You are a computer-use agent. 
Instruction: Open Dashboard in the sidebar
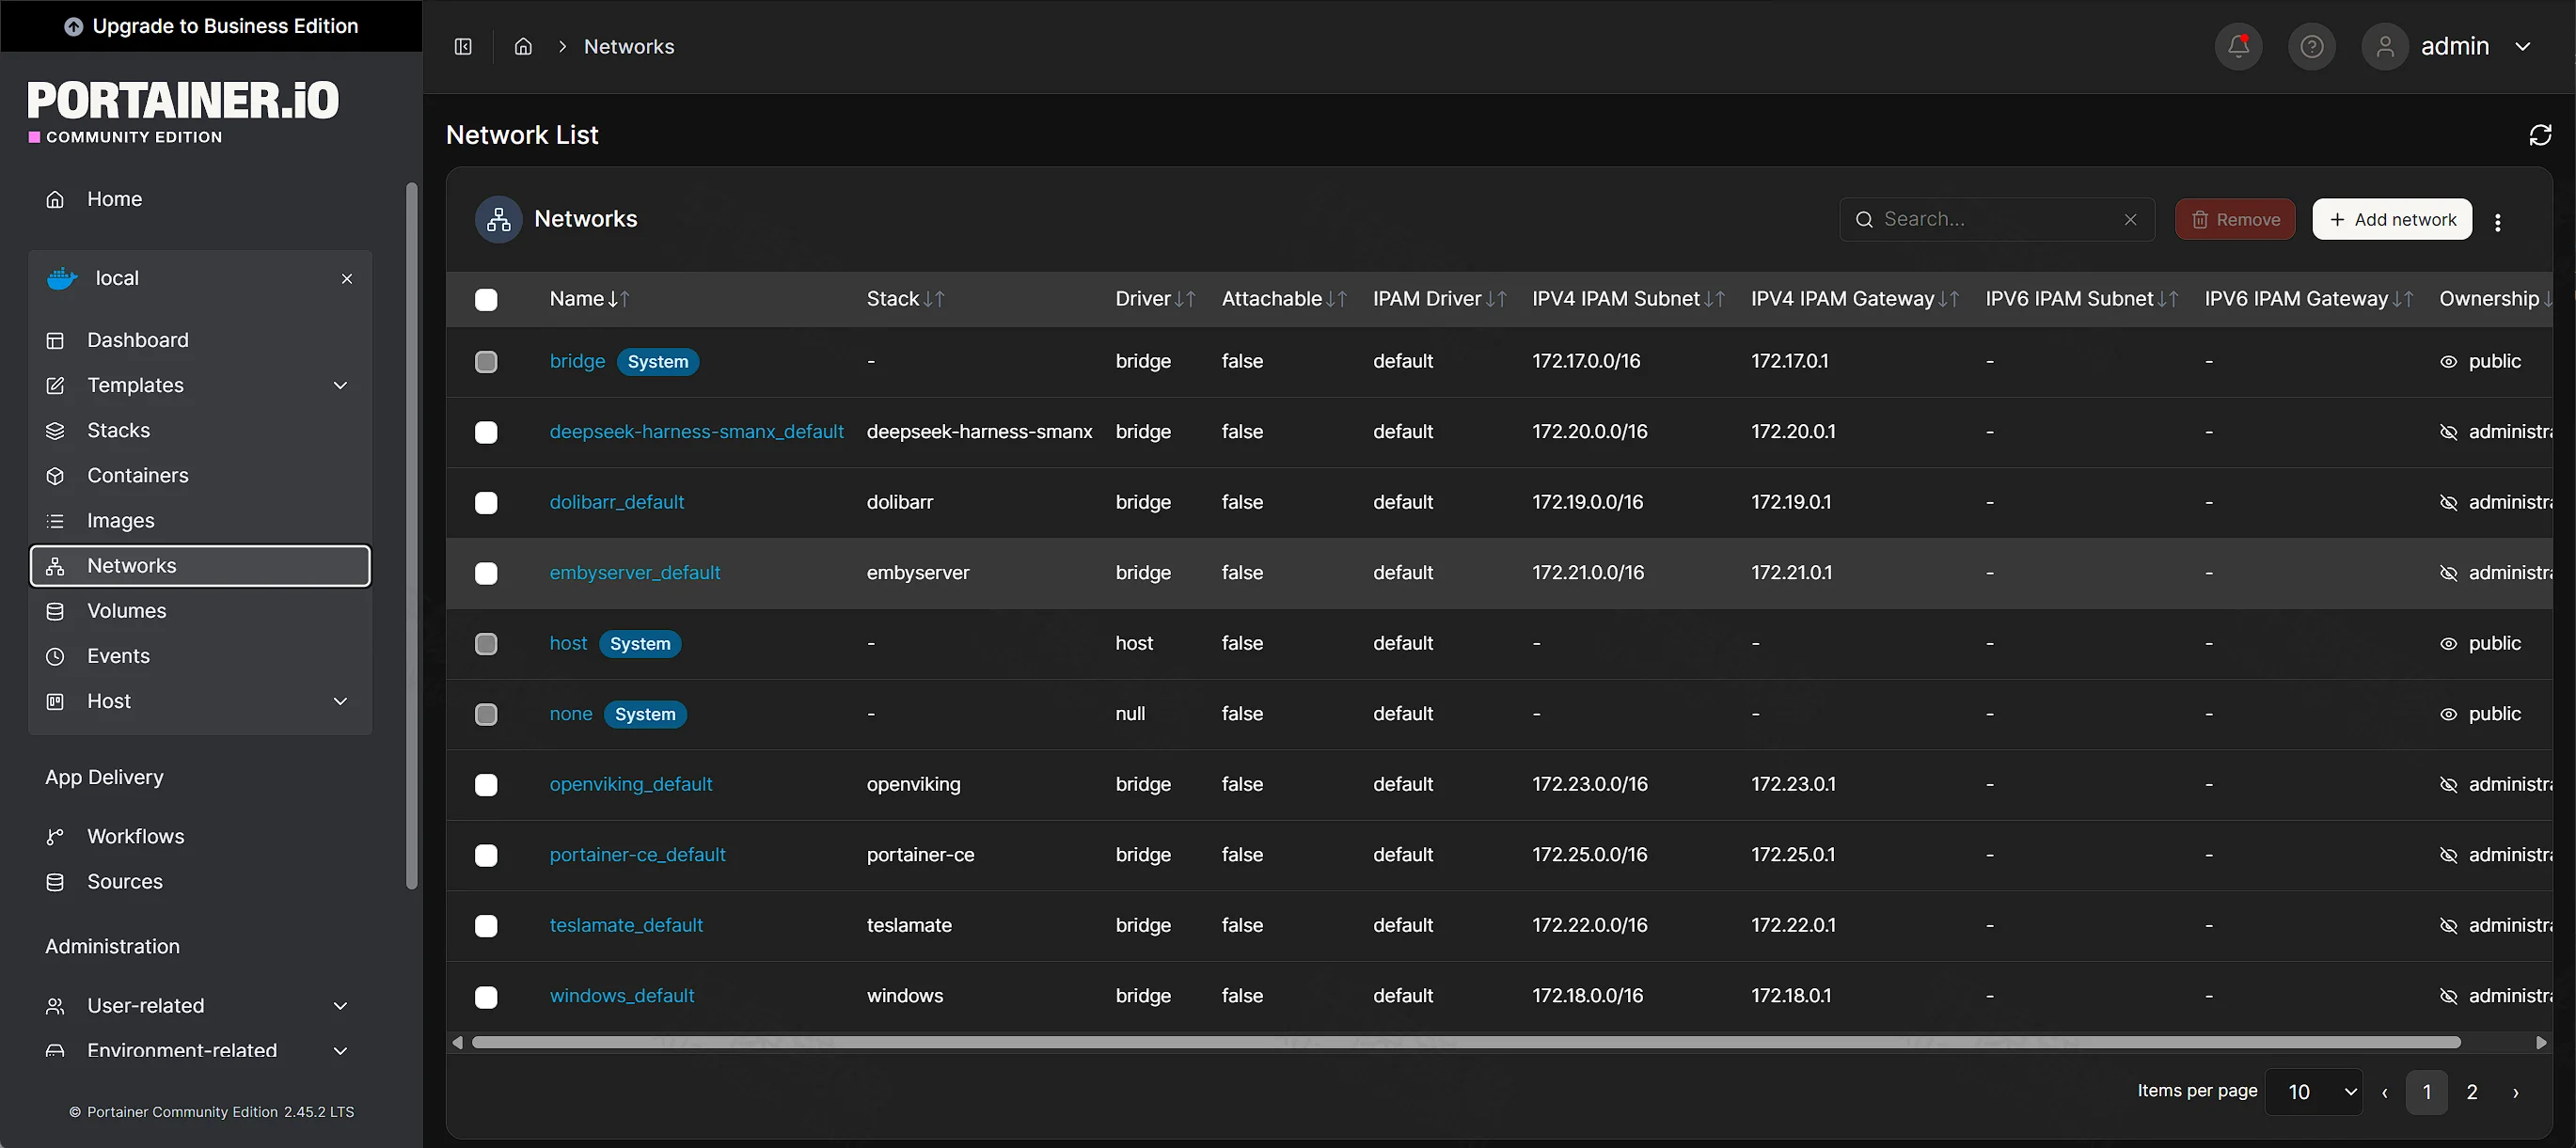pos(199,341)
